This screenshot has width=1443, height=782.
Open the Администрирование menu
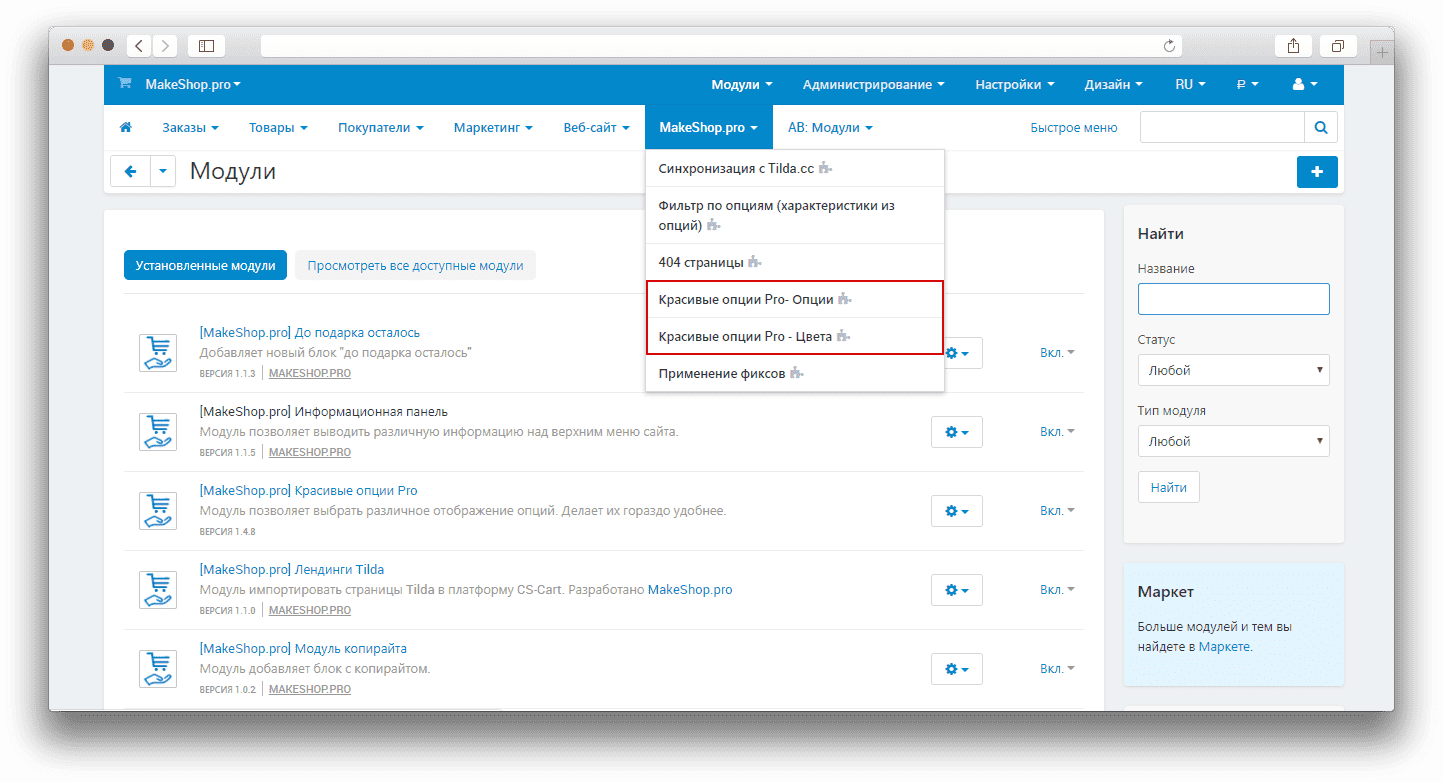873,85
